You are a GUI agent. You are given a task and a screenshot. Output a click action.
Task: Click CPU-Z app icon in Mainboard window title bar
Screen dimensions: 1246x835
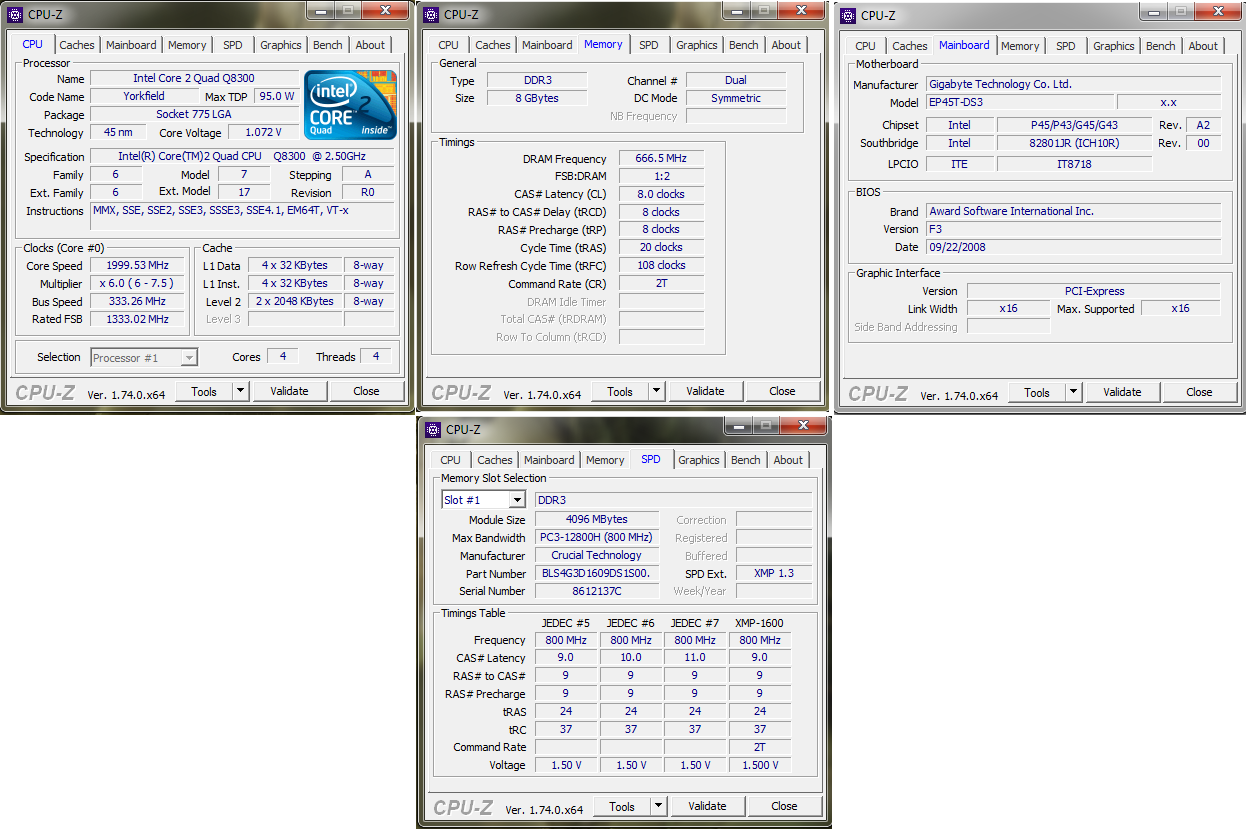[848, 15]
